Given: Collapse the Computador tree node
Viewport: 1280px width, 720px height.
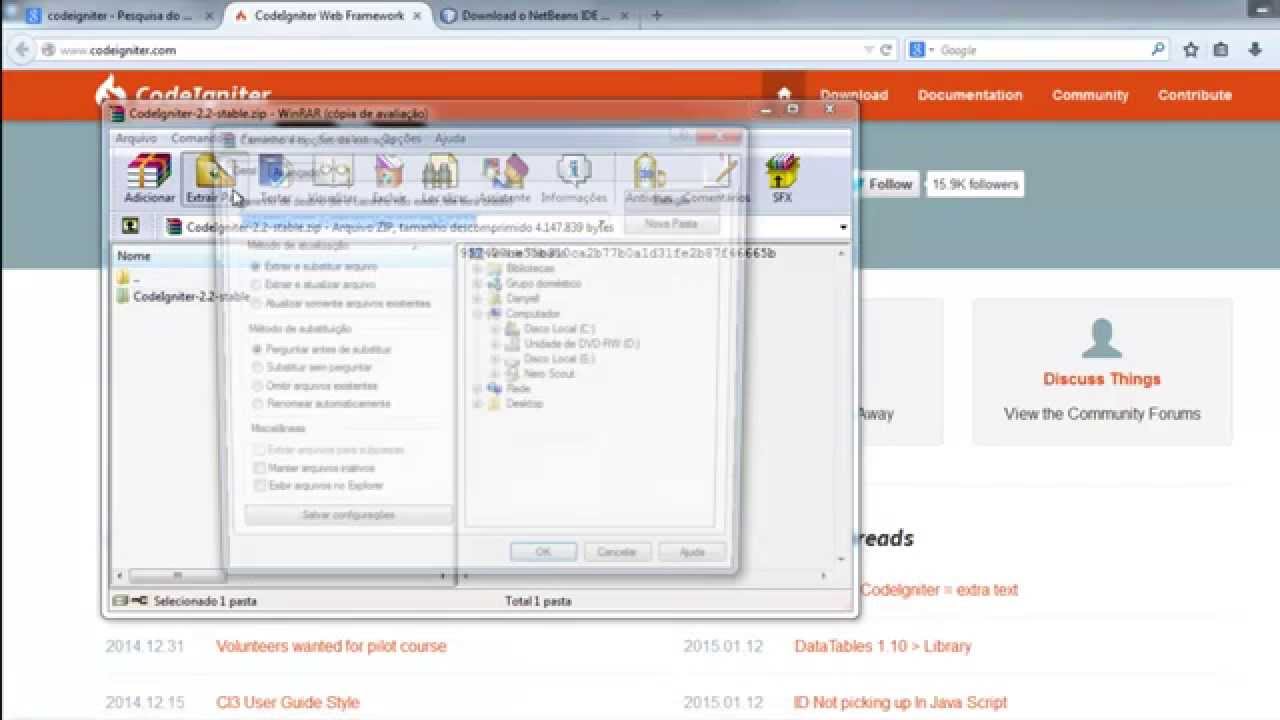Looking at the screenshot, I should pos(477,314).
